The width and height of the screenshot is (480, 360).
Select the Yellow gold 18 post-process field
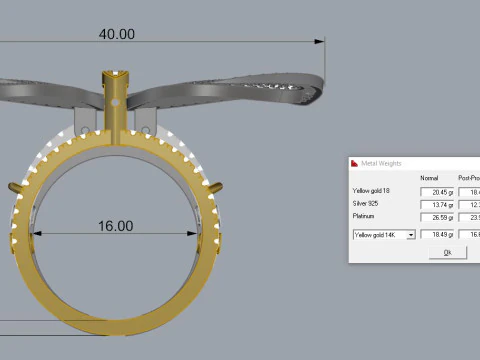point(469,192)
